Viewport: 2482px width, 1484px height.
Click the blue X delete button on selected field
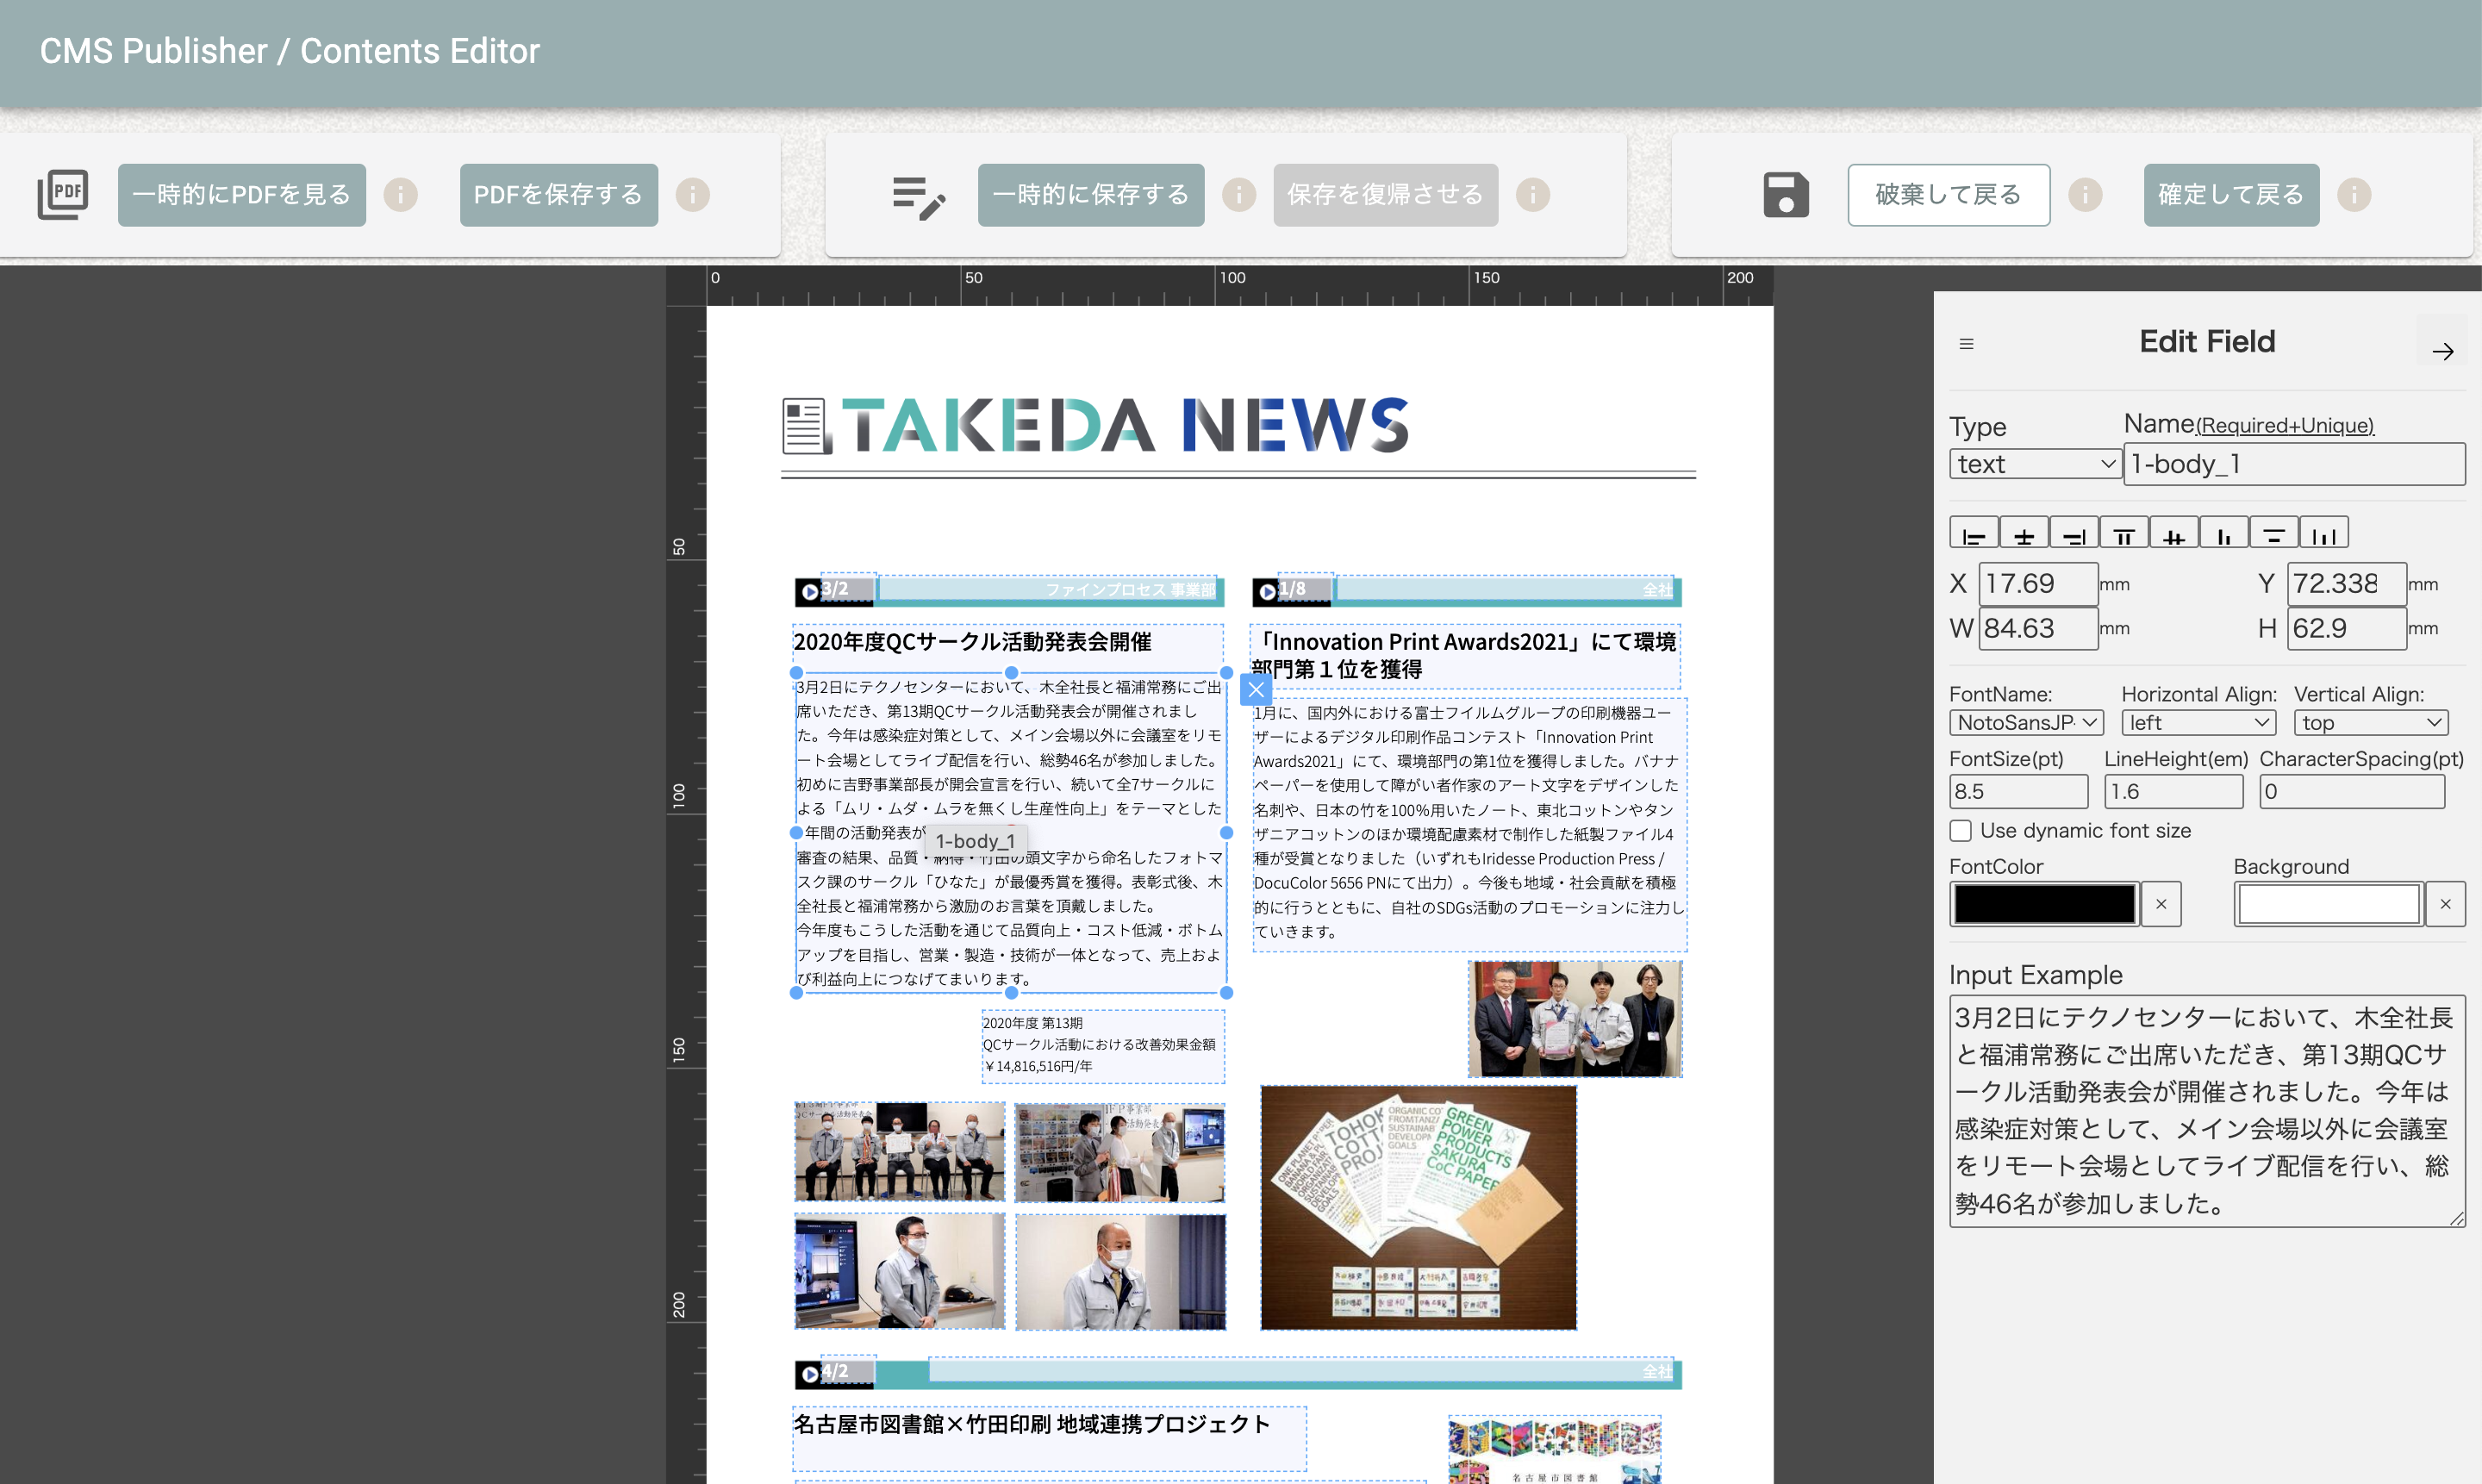click(x=1256, y=689)
